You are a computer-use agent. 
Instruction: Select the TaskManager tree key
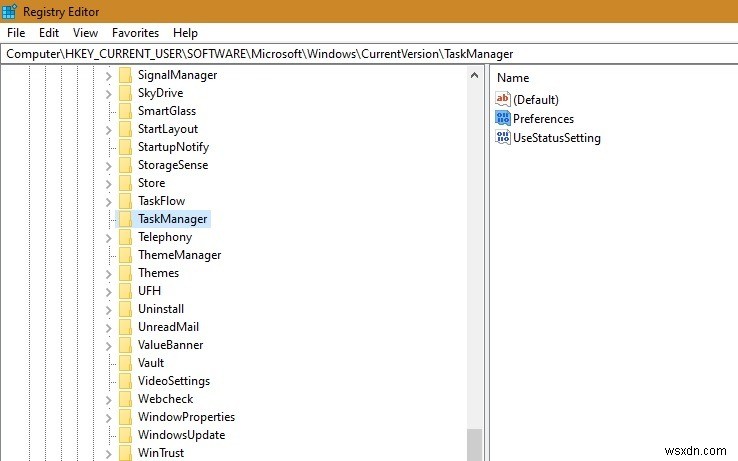[x=172, y=219]
